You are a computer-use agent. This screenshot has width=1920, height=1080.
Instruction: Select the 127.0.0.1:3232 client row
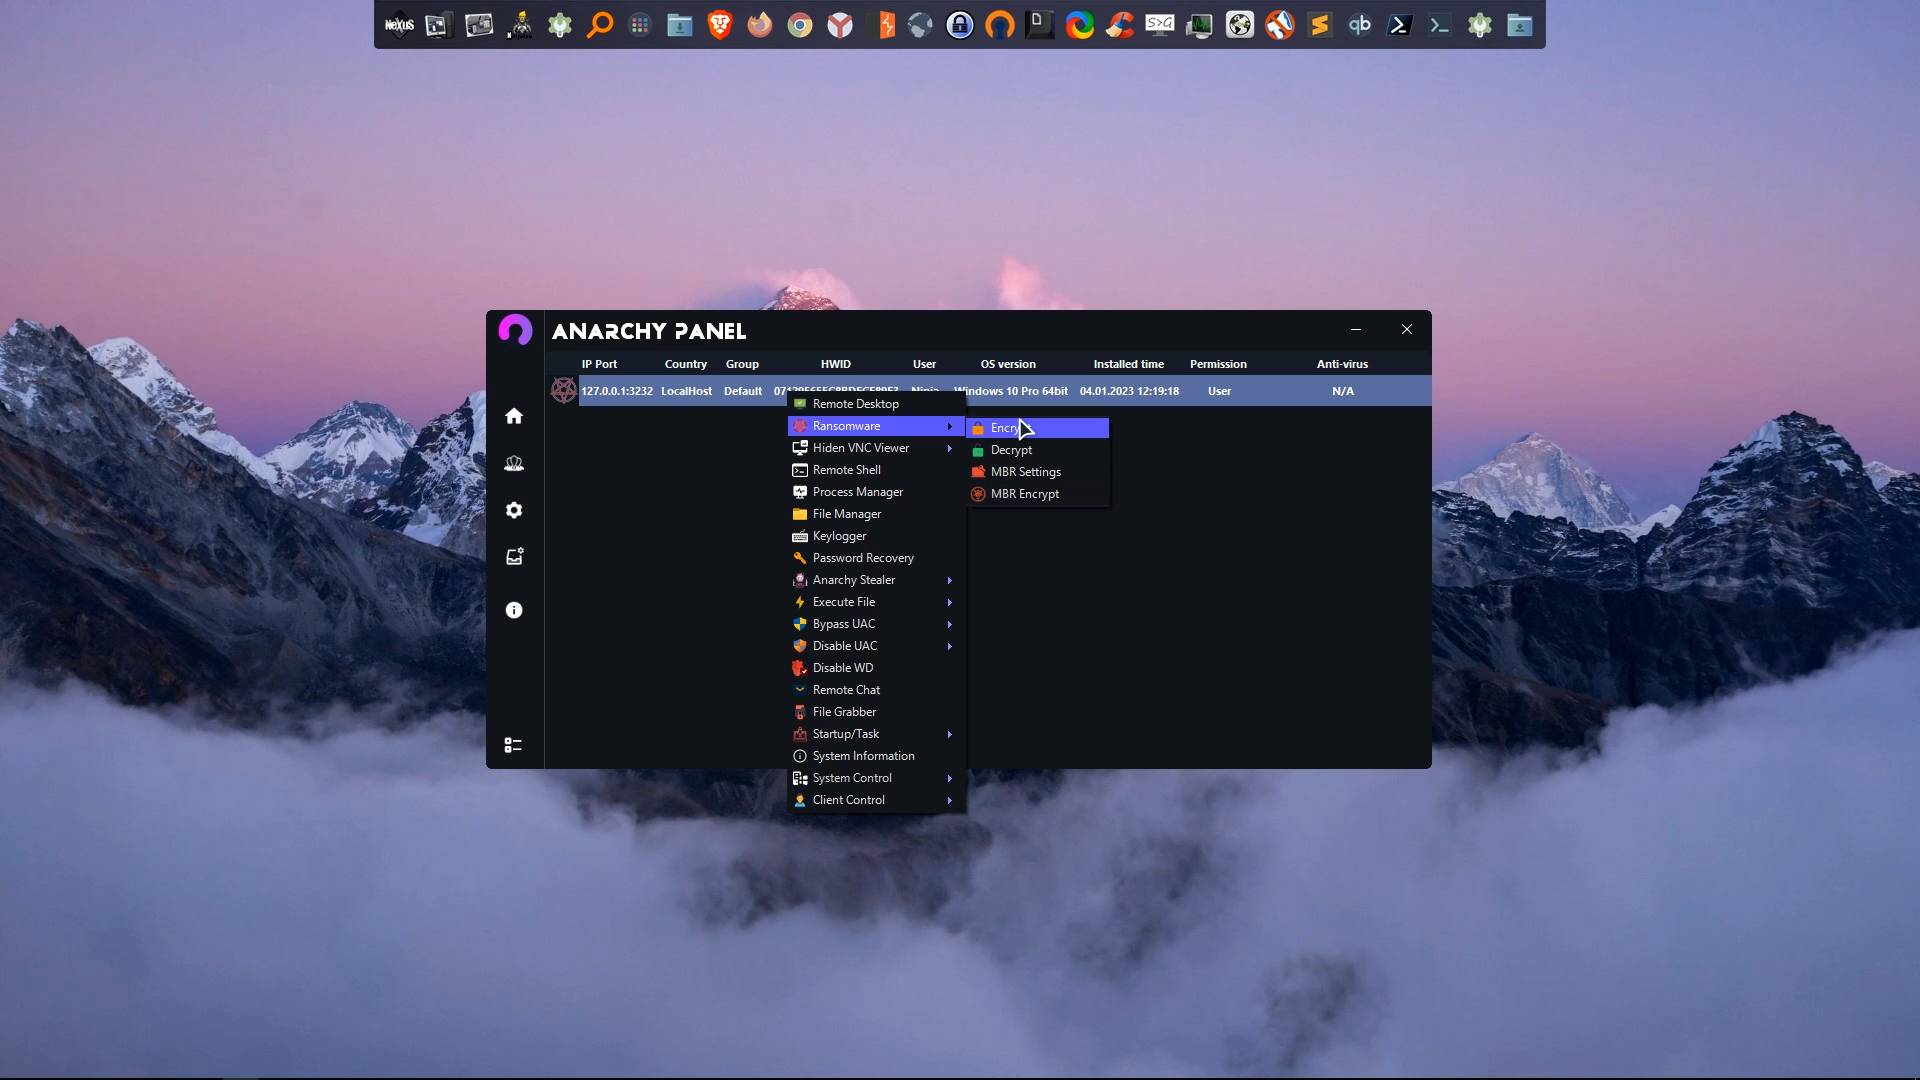617,391
